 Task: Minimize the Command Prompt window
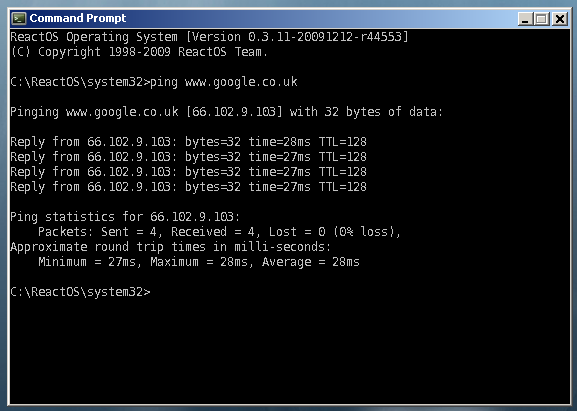[x=525, y=19]
